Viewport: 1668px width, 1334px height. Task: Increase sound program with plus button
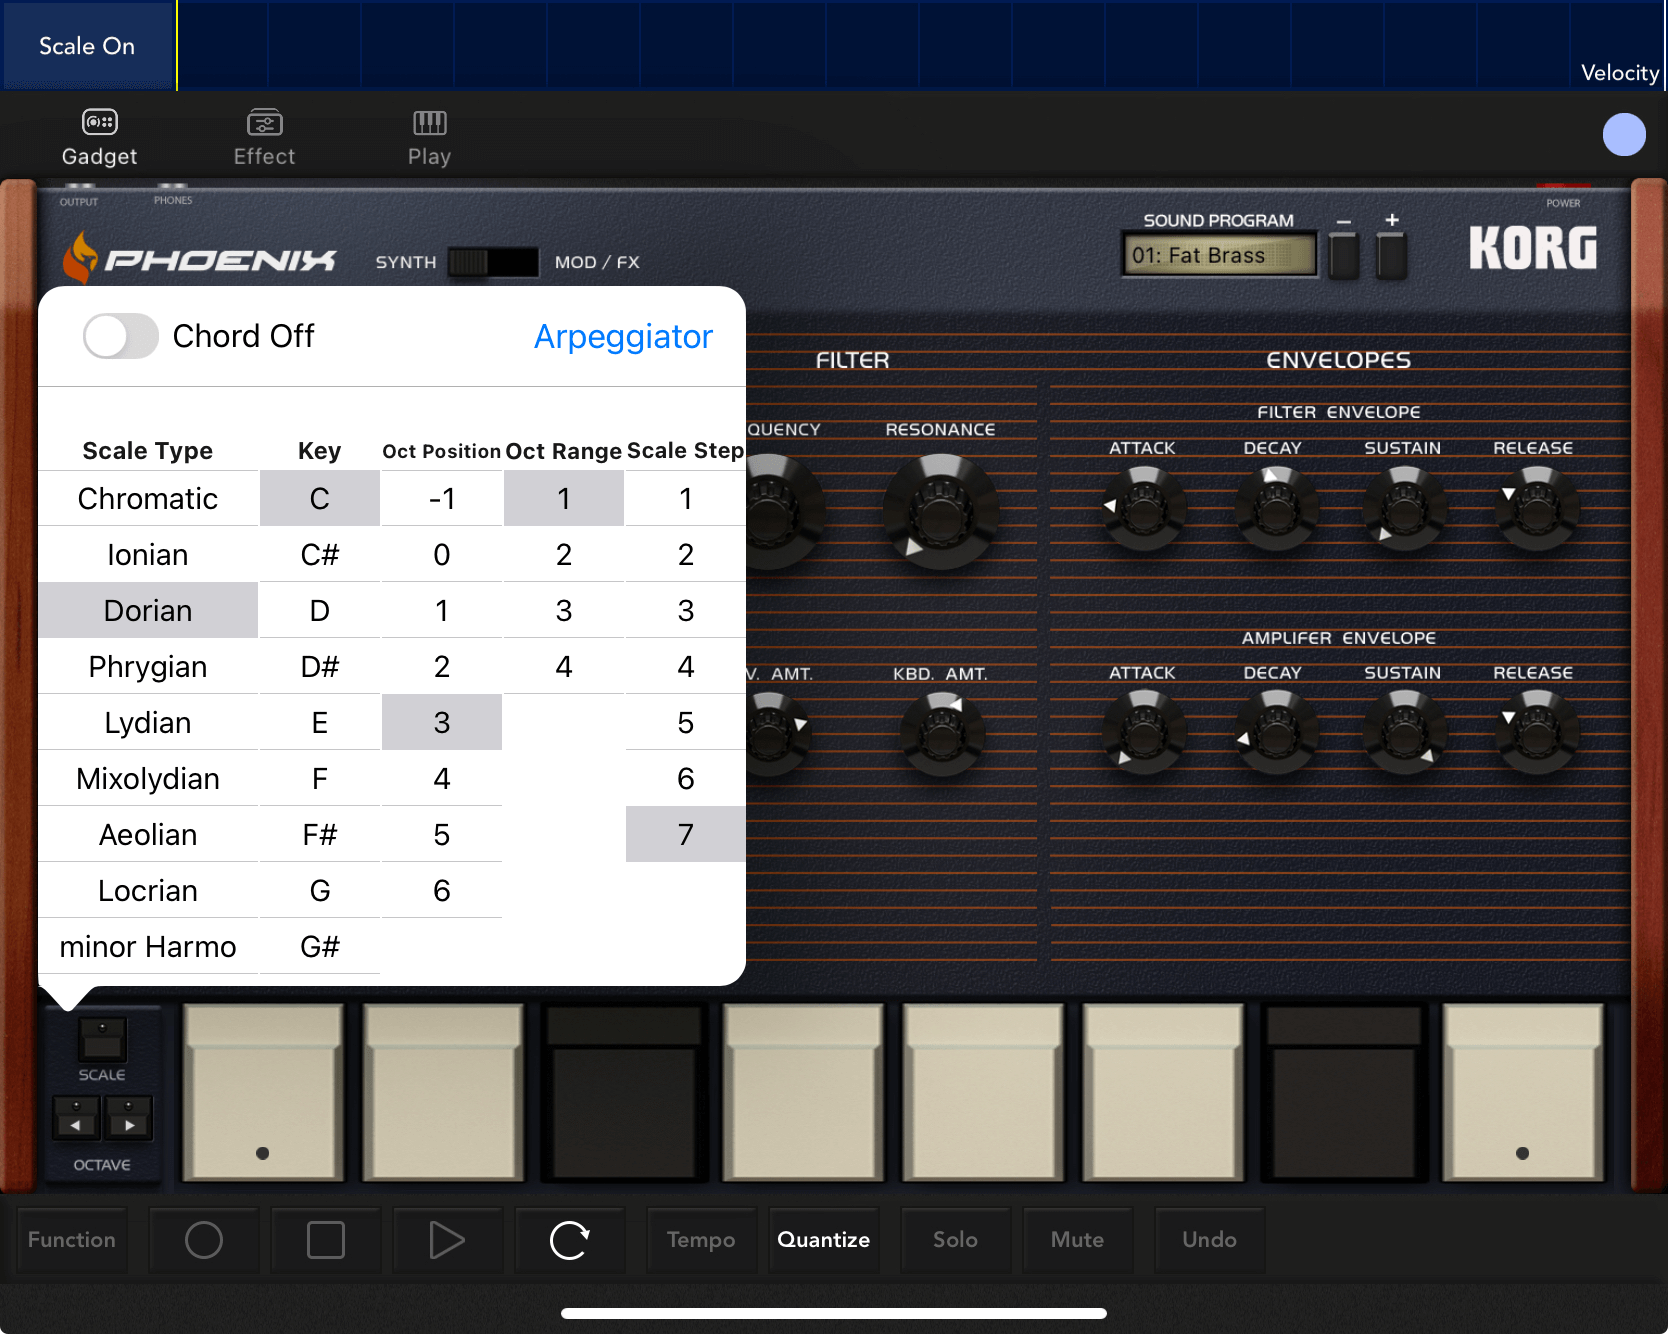(x=1392, y=254)
